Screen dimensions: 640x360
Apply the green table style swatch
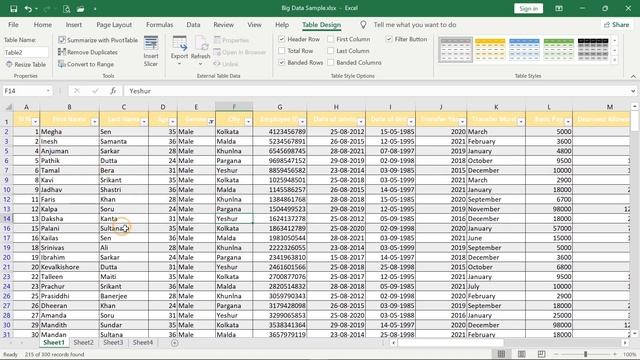pyautogui.click(x=559, y=49)
